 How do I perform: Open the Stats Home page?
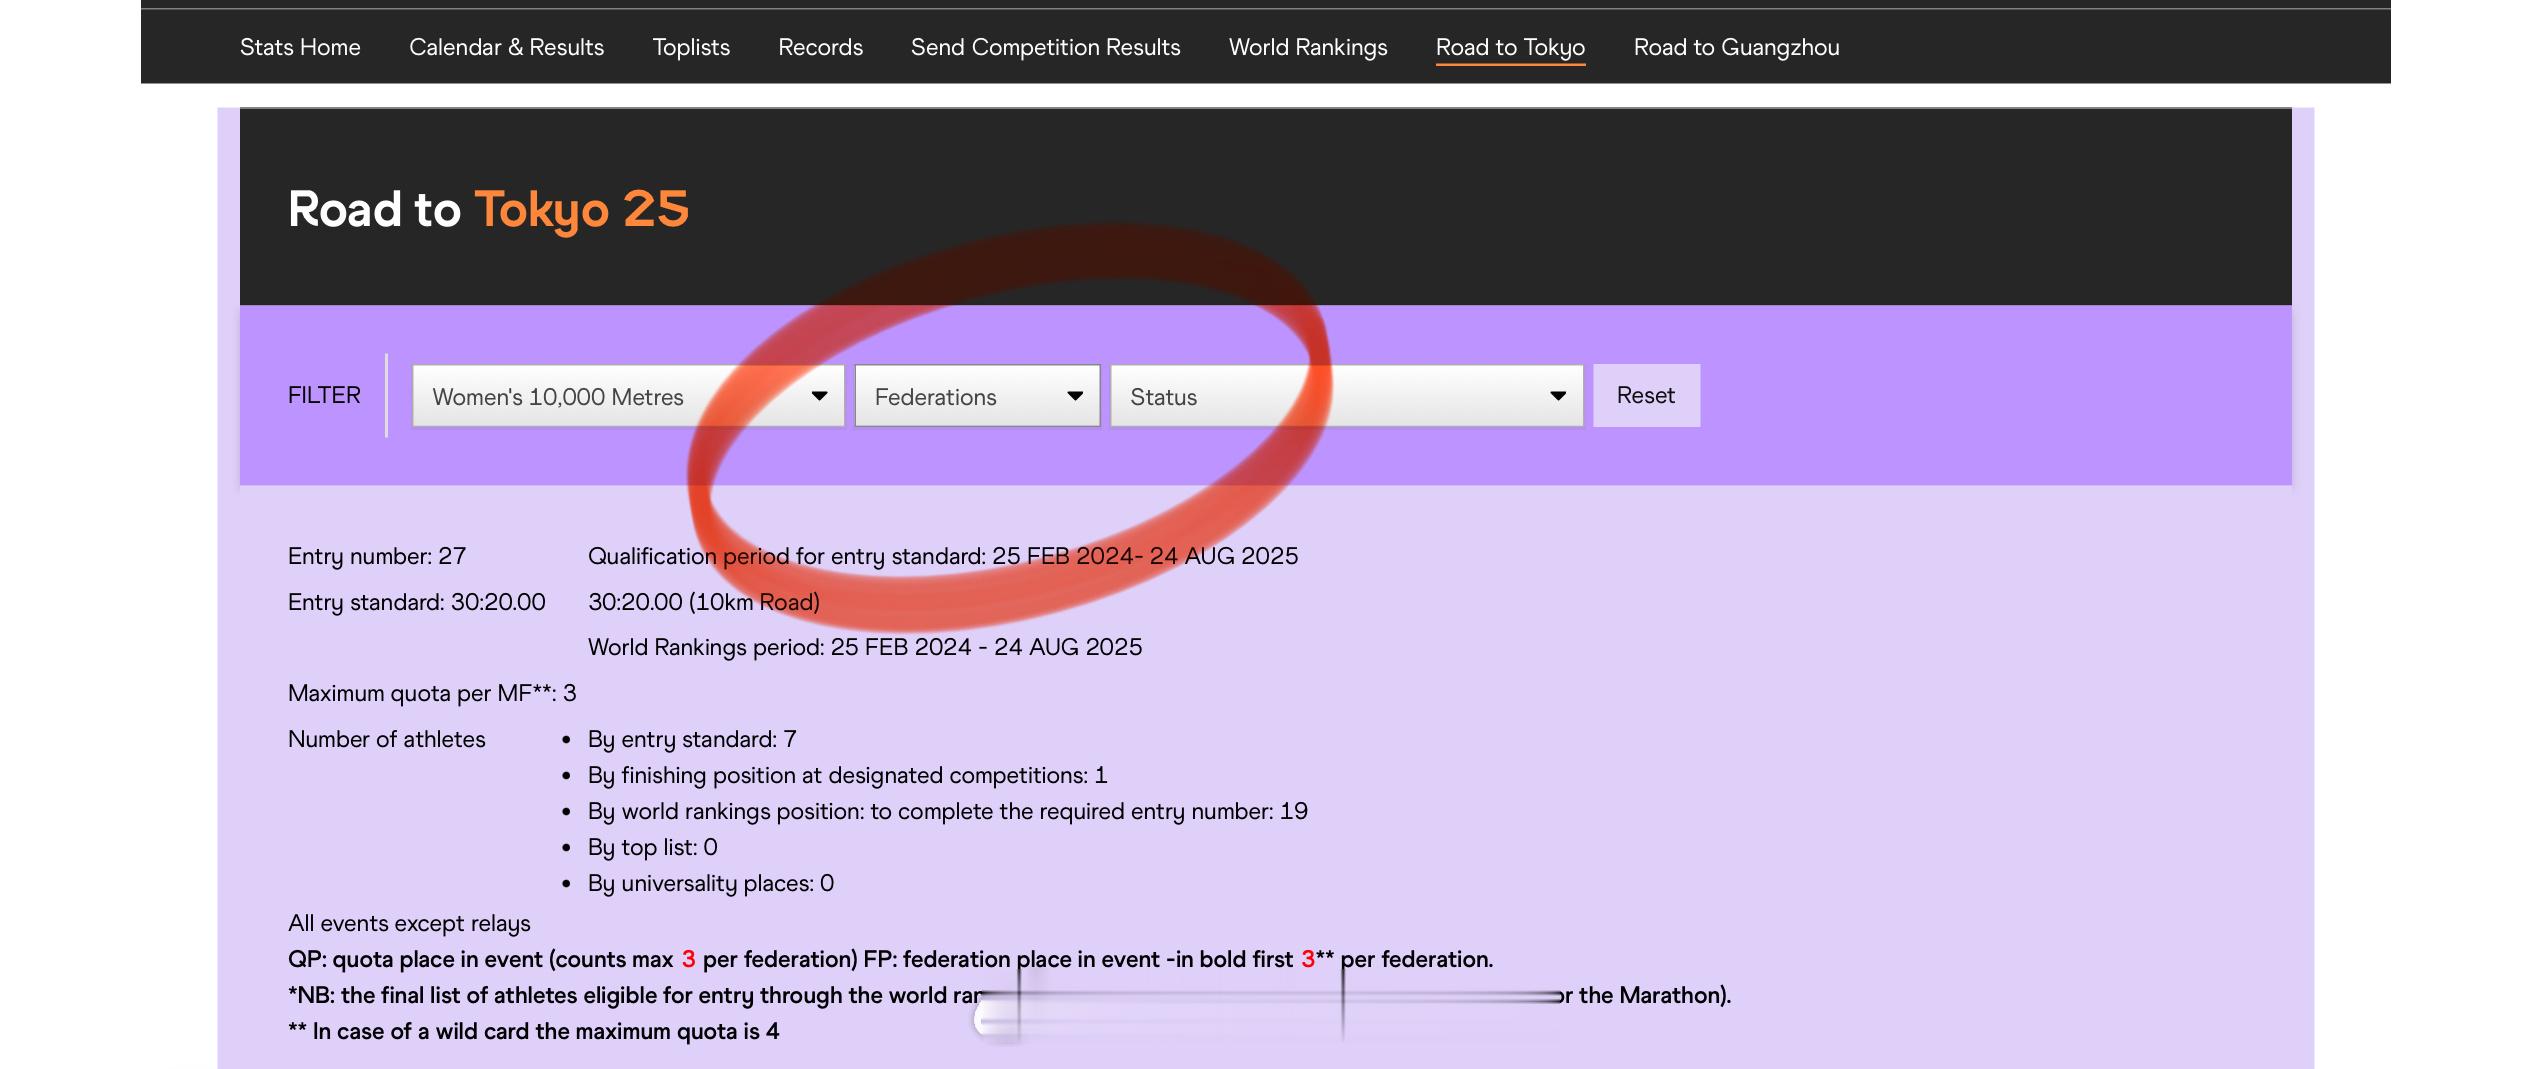300,47
